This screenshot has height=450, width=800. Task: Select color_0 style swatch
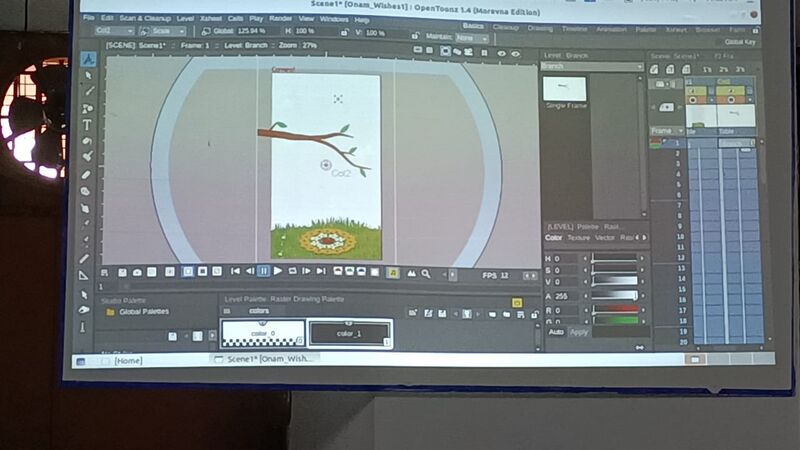261,333
